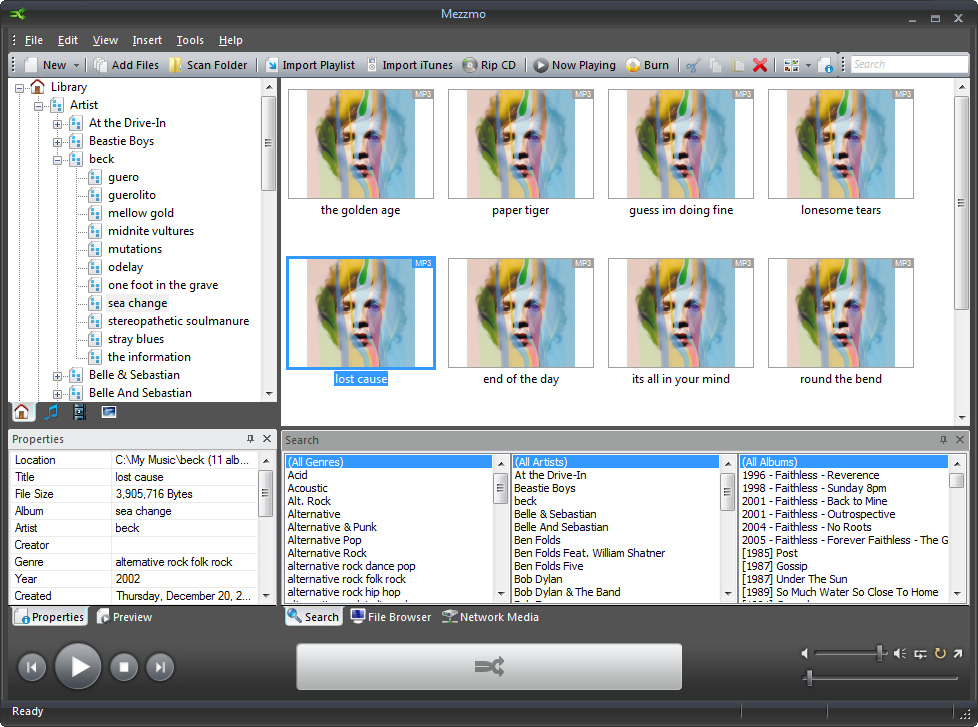The height and width of the screenshot is (727, 978).
Task: Click the Copy icon in the toolbar
Action: [715, 65]
